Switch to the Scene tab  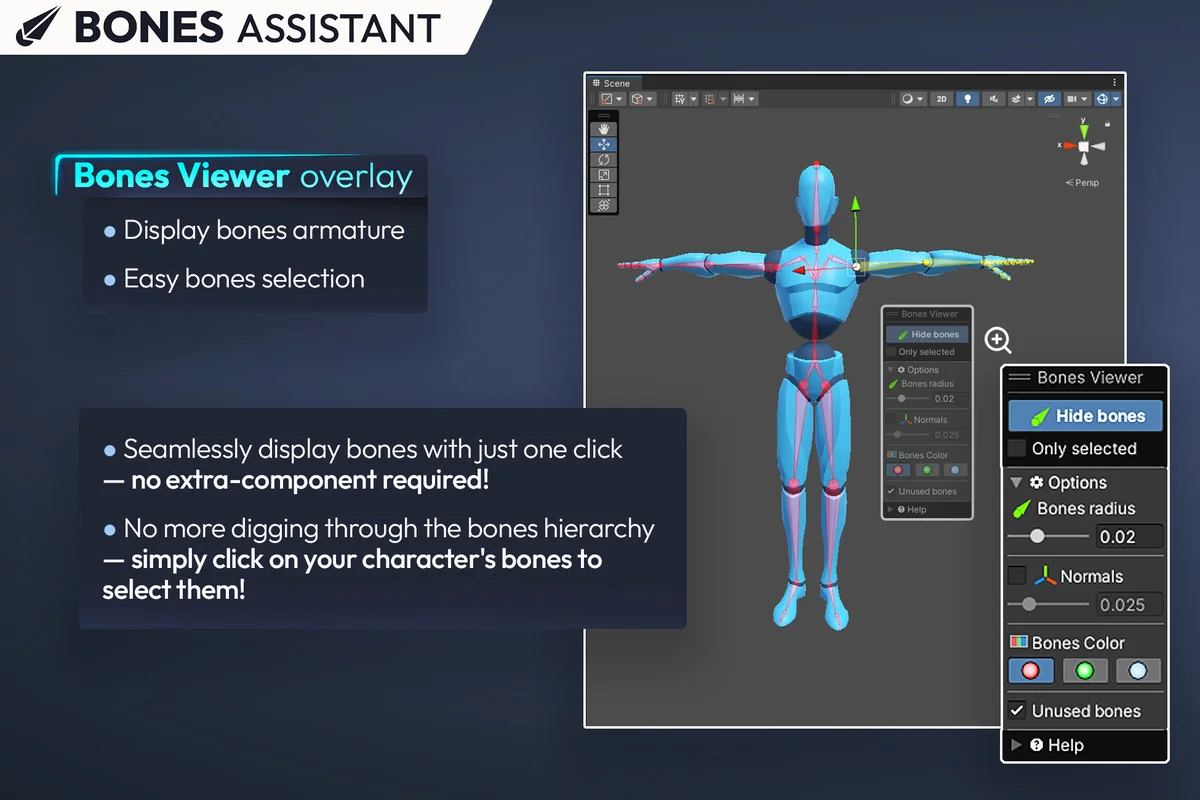615,83
